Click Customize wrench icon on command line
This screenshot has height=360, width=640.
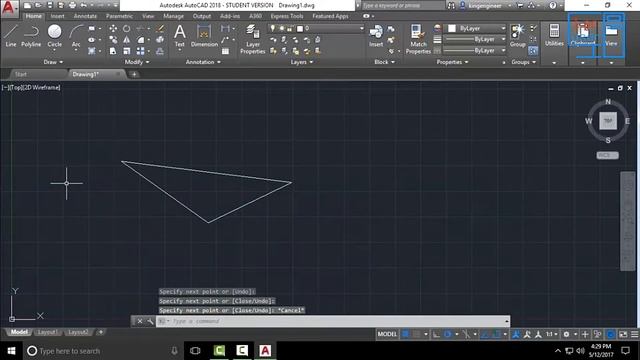[x=150, y=321]
